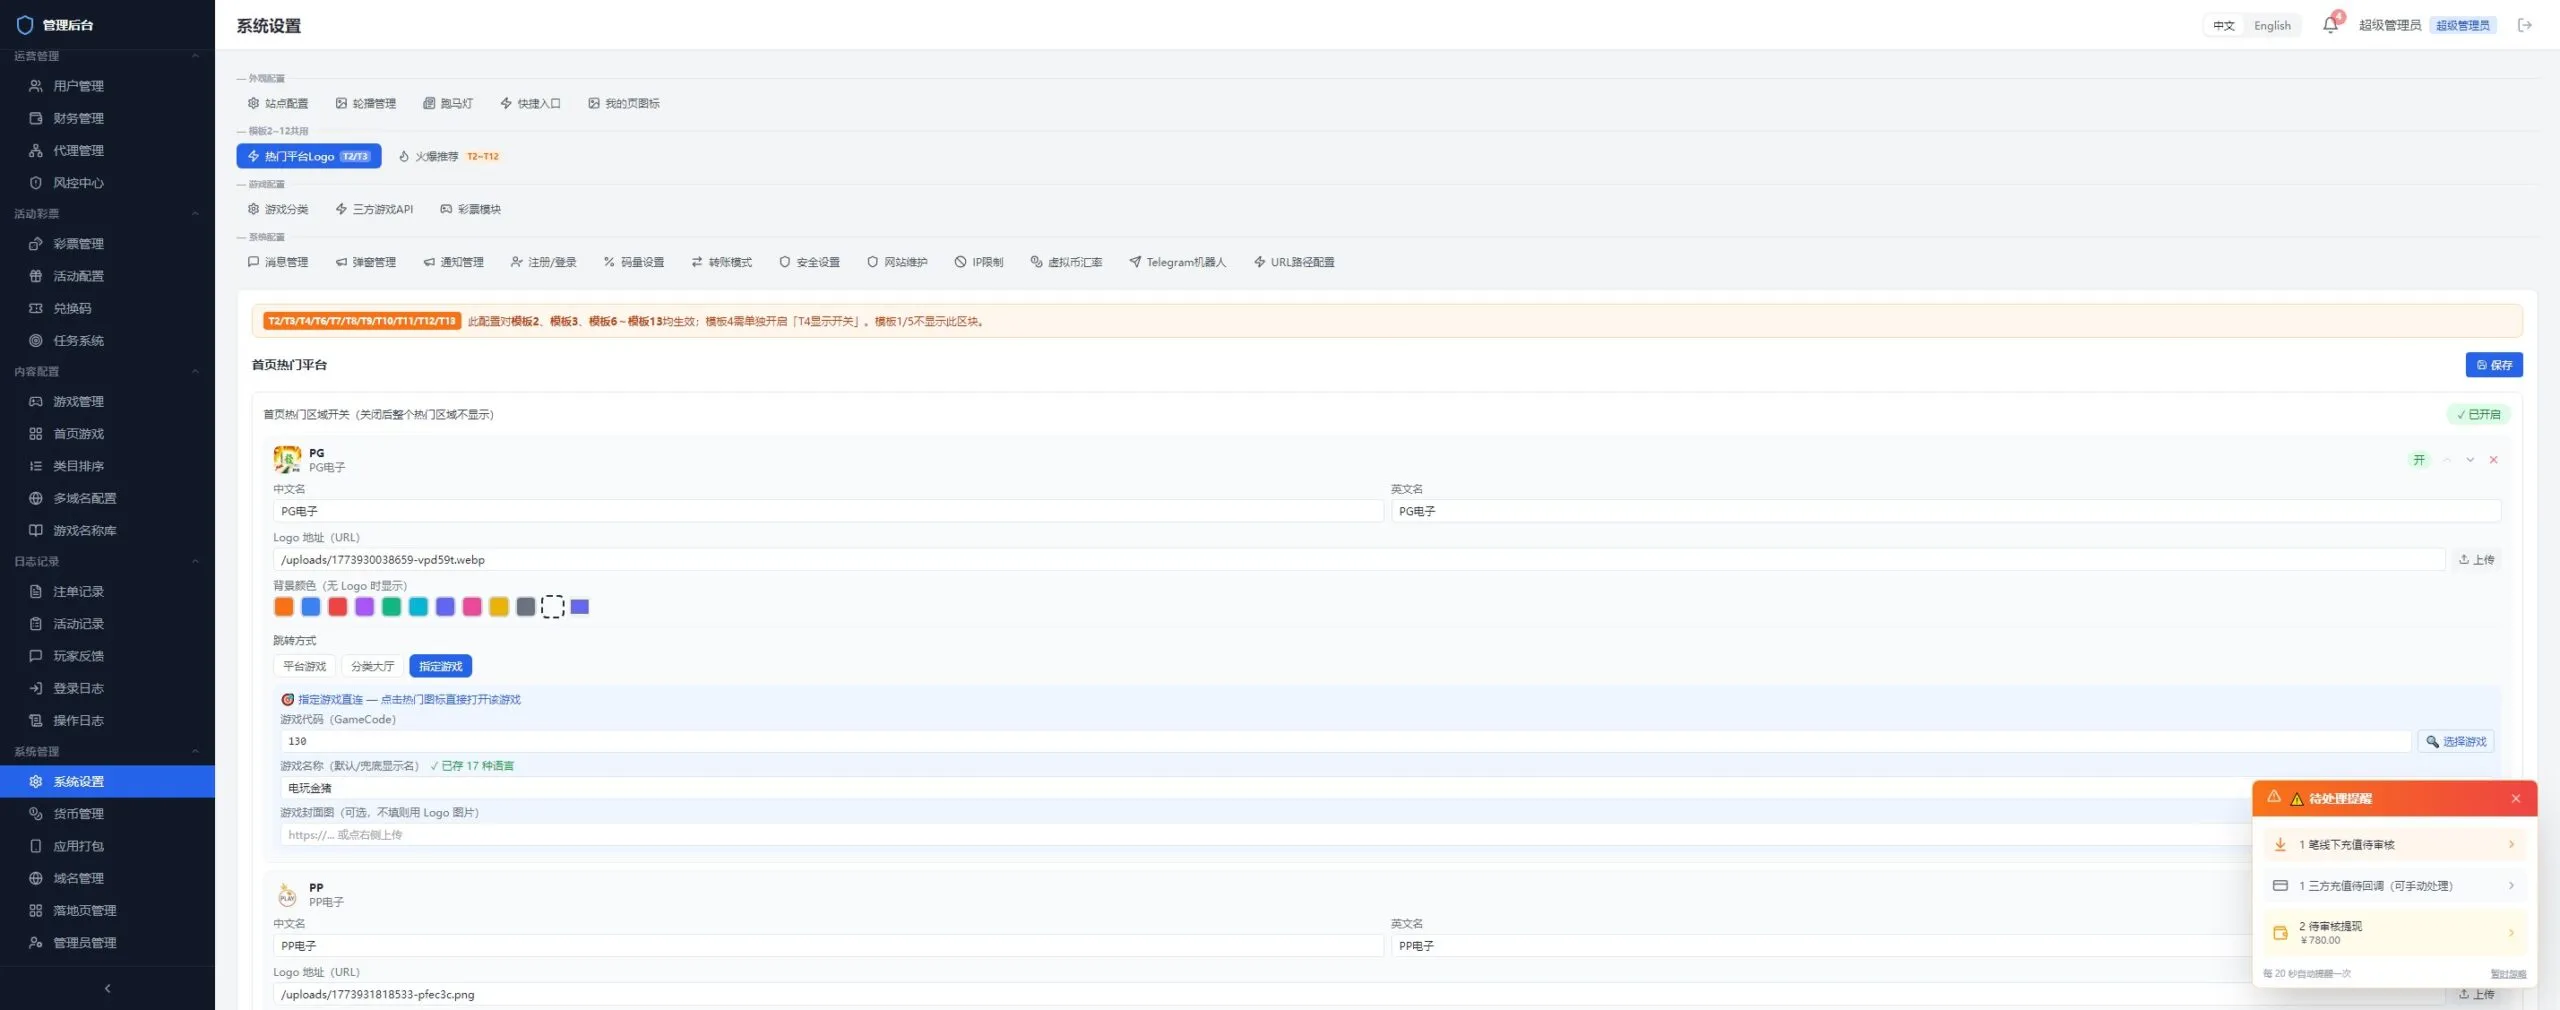This screenshot has width=2560, height=1010.
Task: Click the 管理后台 shield logo
Action: click(25, 25)
